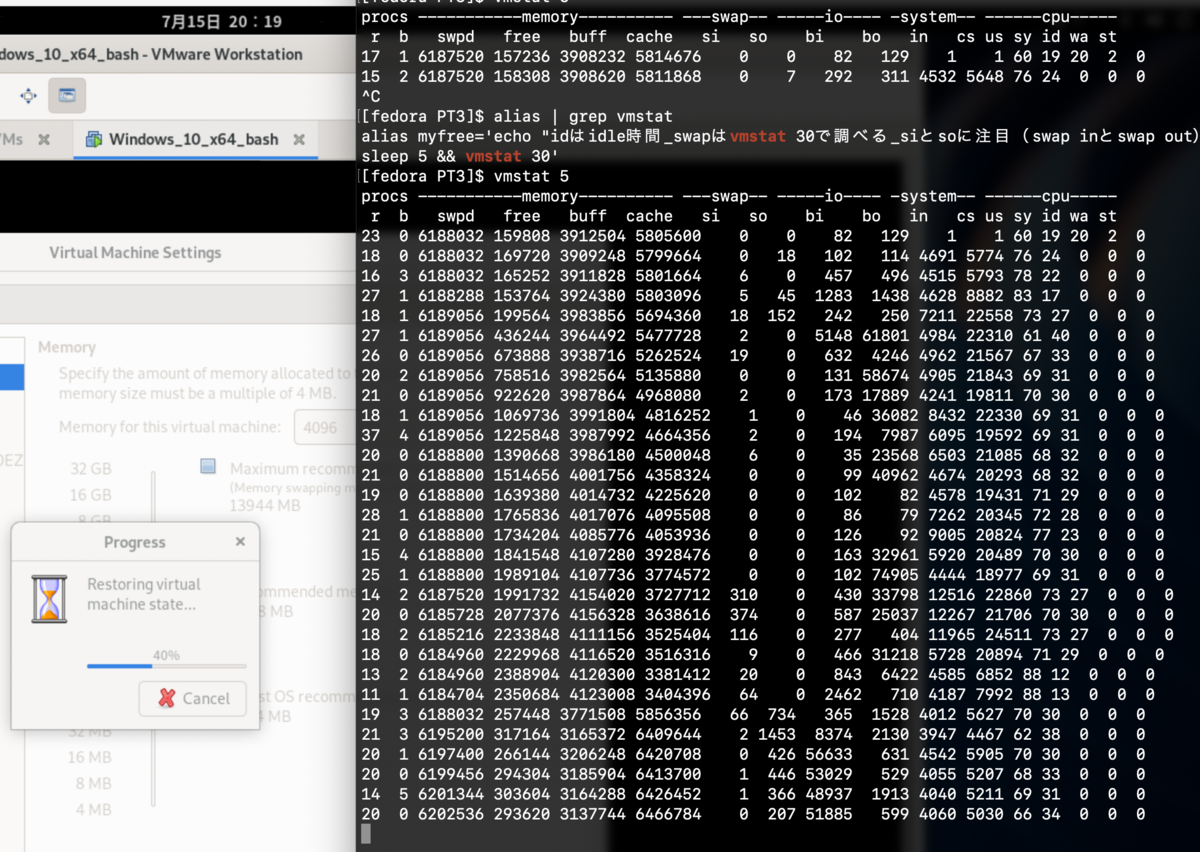Toggle the console view toolbar icon
The width and height of the screenshot is (1200, 852).
pos(67,96)
